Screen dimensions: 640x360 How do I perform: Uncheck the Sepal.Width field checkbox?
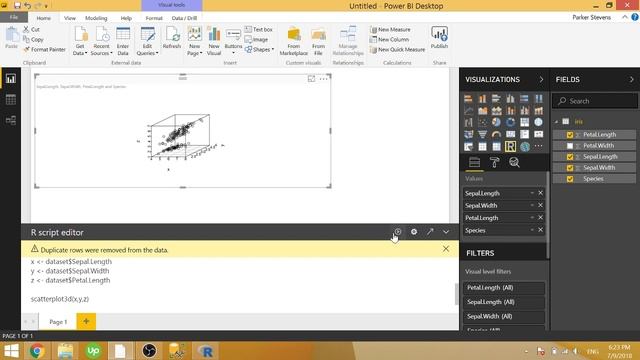point(570,168)
